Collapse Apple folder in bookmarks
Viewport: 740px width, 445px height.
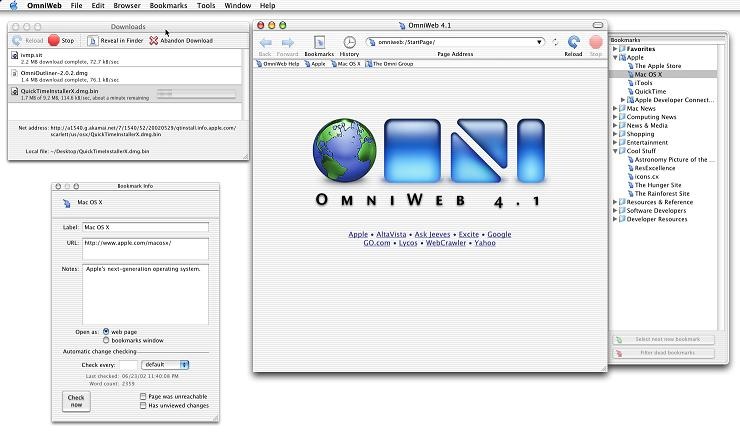coord(615,57)
